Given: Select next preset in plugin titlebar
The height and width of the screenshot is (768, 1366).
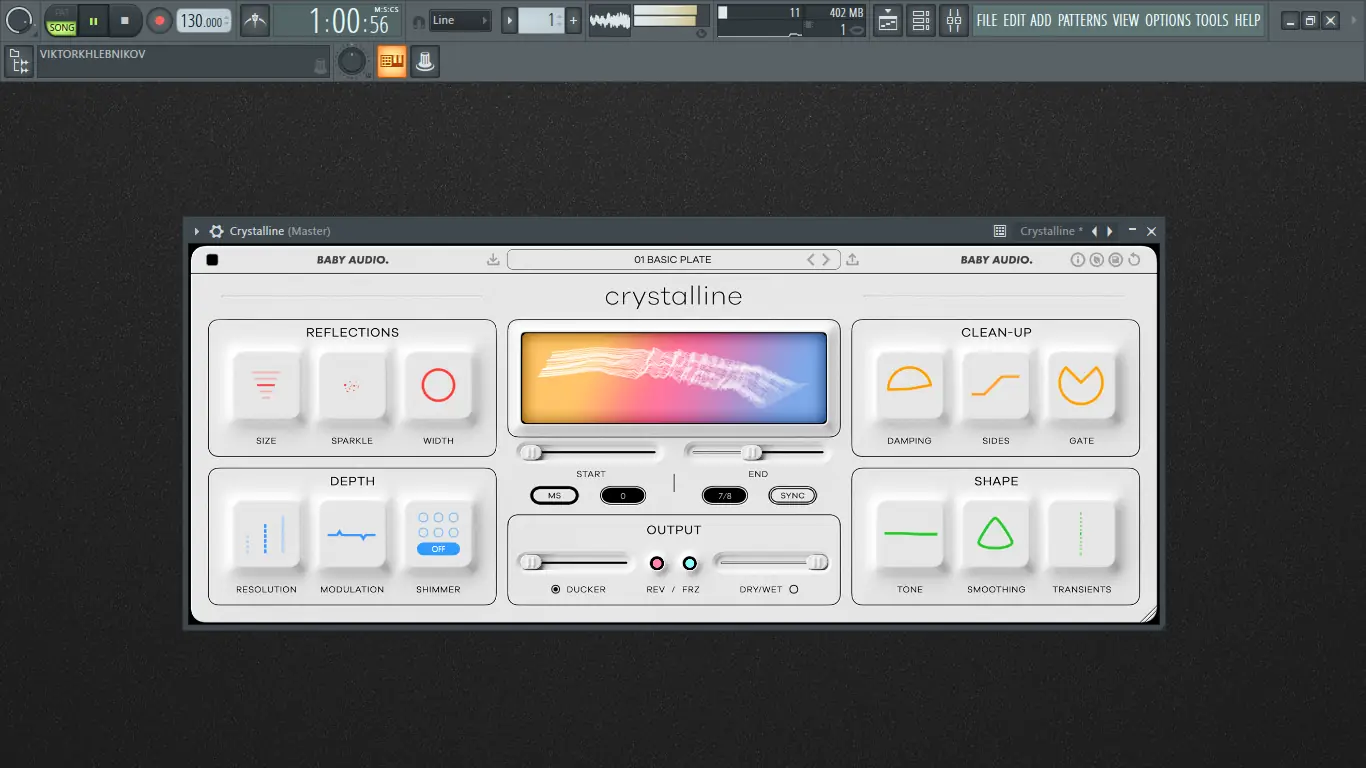Looking at the screenshot, I should tap(1110, 231).
